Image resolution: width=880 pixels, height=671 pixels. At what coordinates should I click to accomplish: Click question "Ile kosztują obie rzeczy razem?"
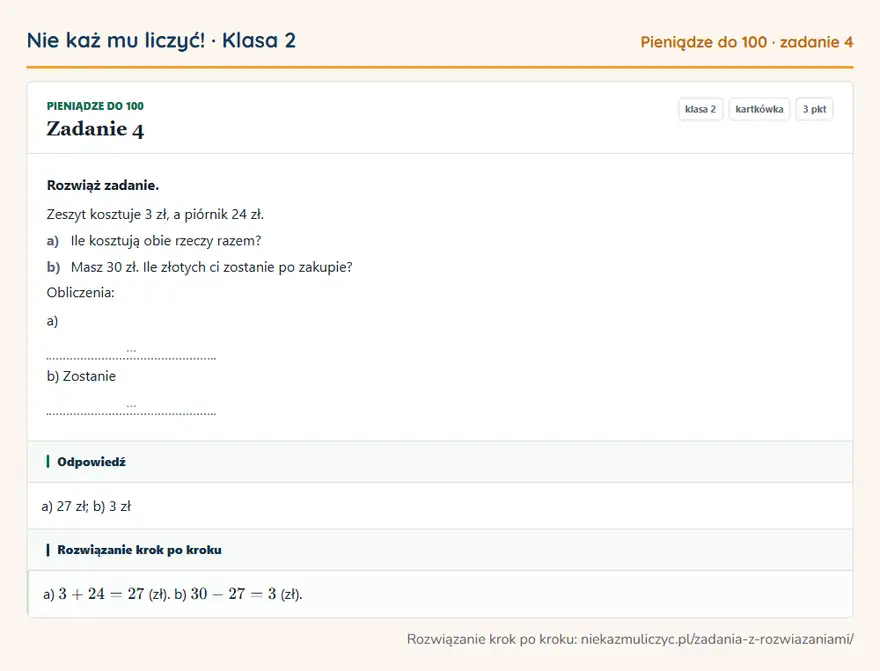coord(166,241)
